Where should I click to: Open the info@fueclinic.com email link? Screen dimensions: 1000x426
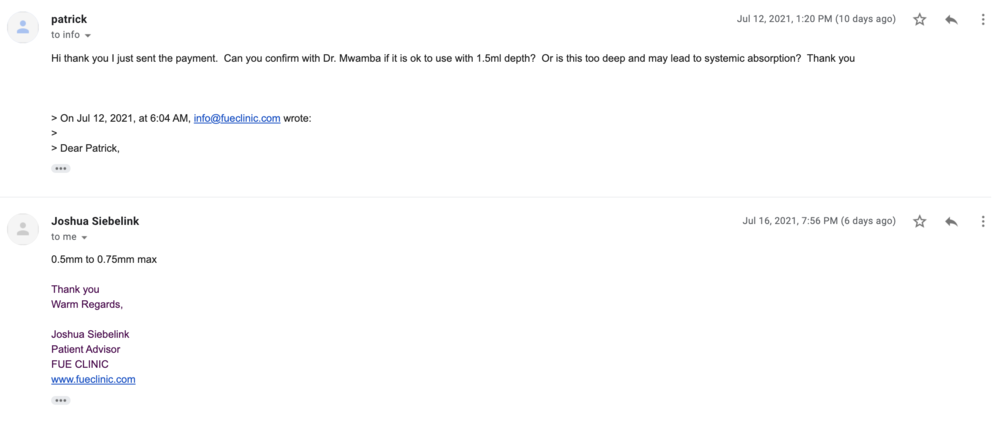pyautogui.click(x=237, y=118)
